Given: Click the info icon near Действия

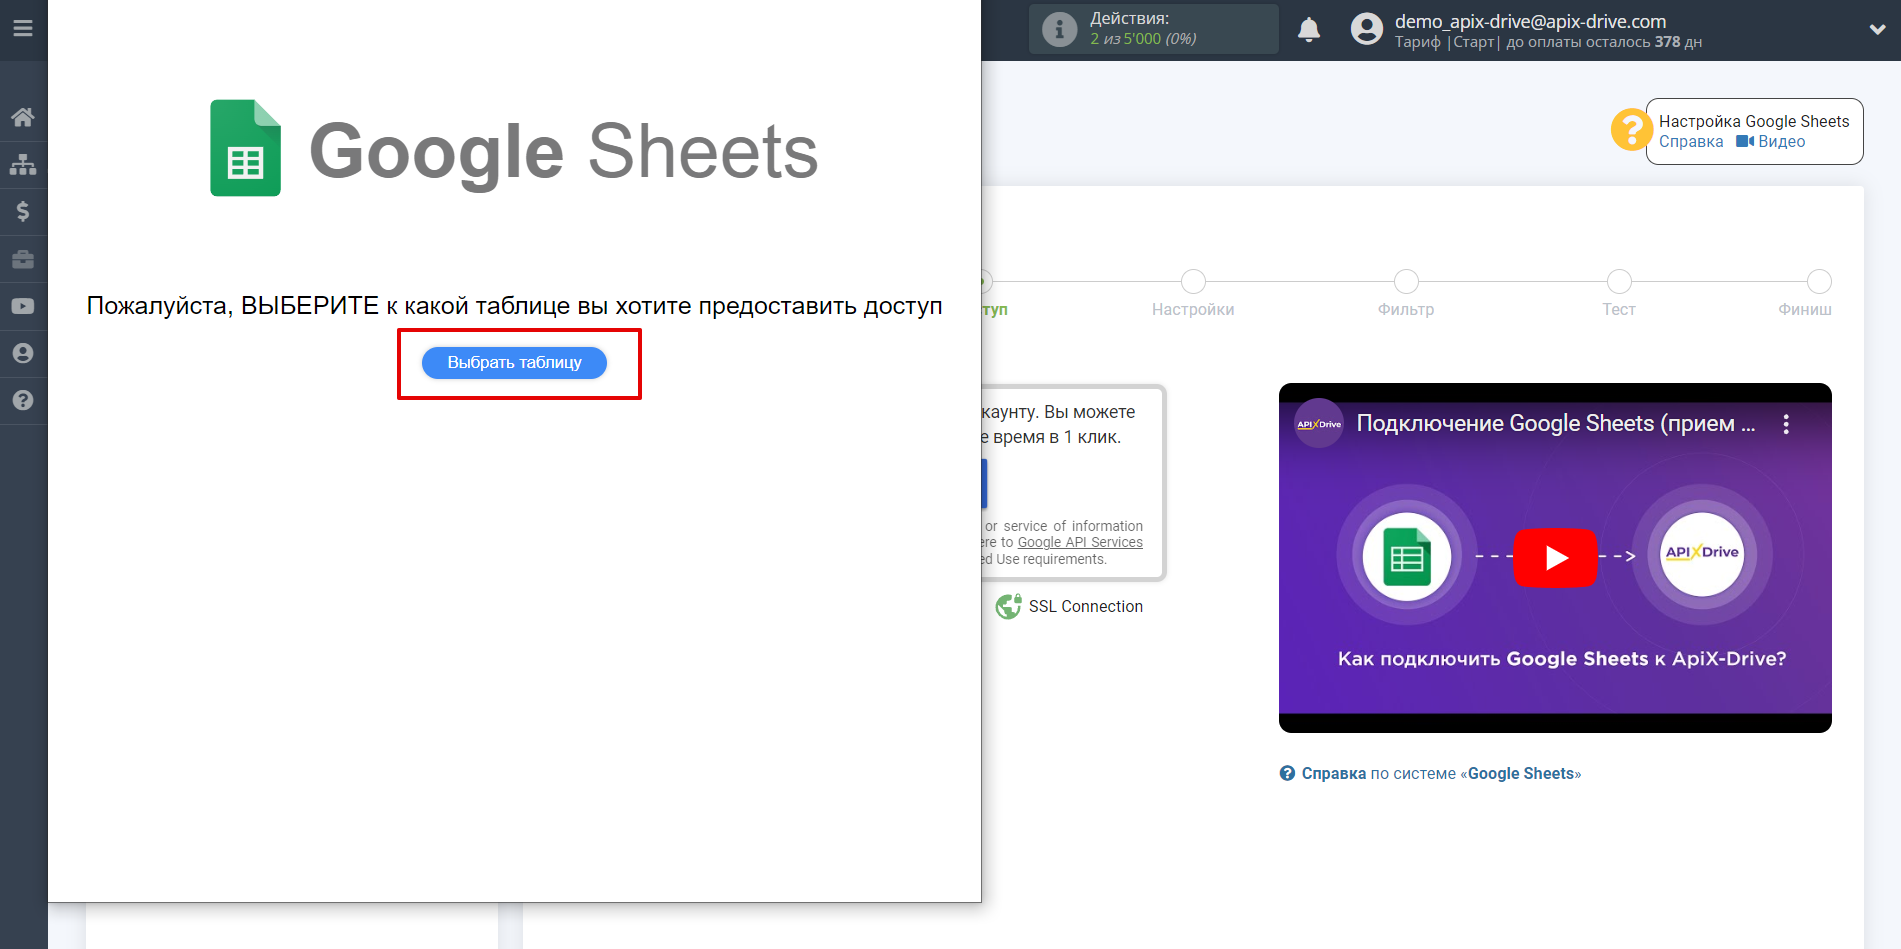Looking at the screenshot, I should pos(1059,29).
